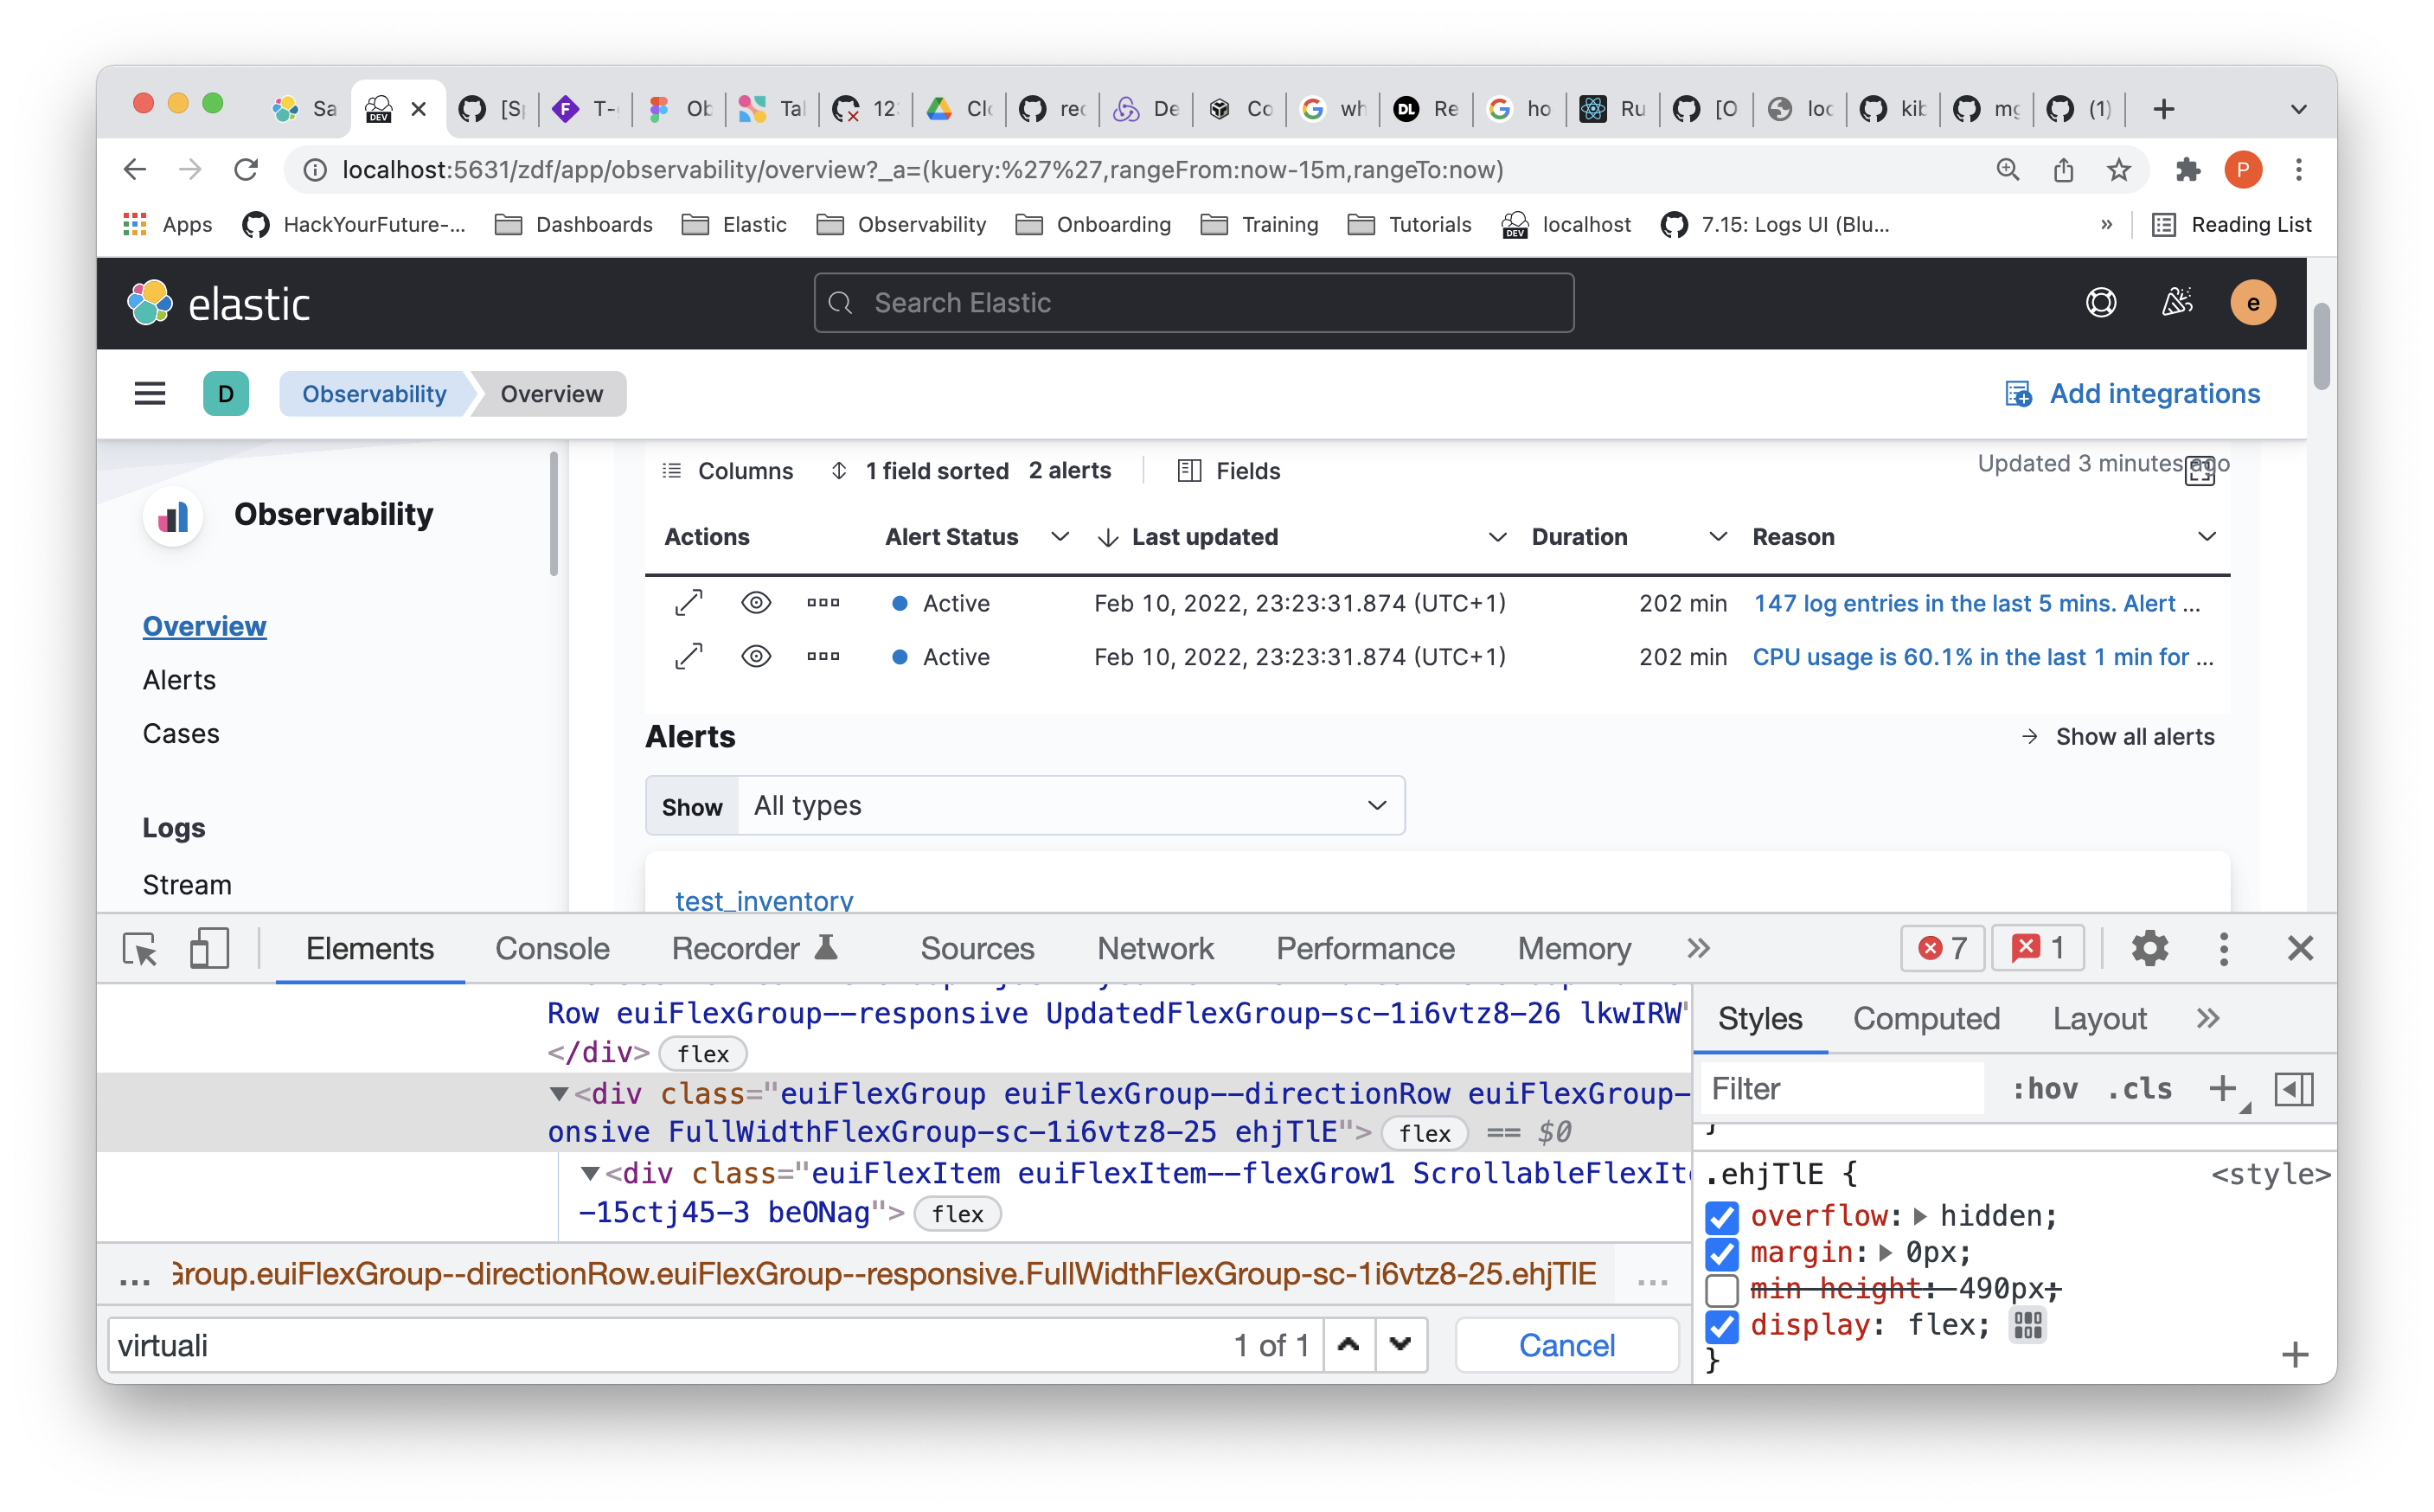
Task: Toggle the device toolbar icon in DevTools
Action: (209, 948)
